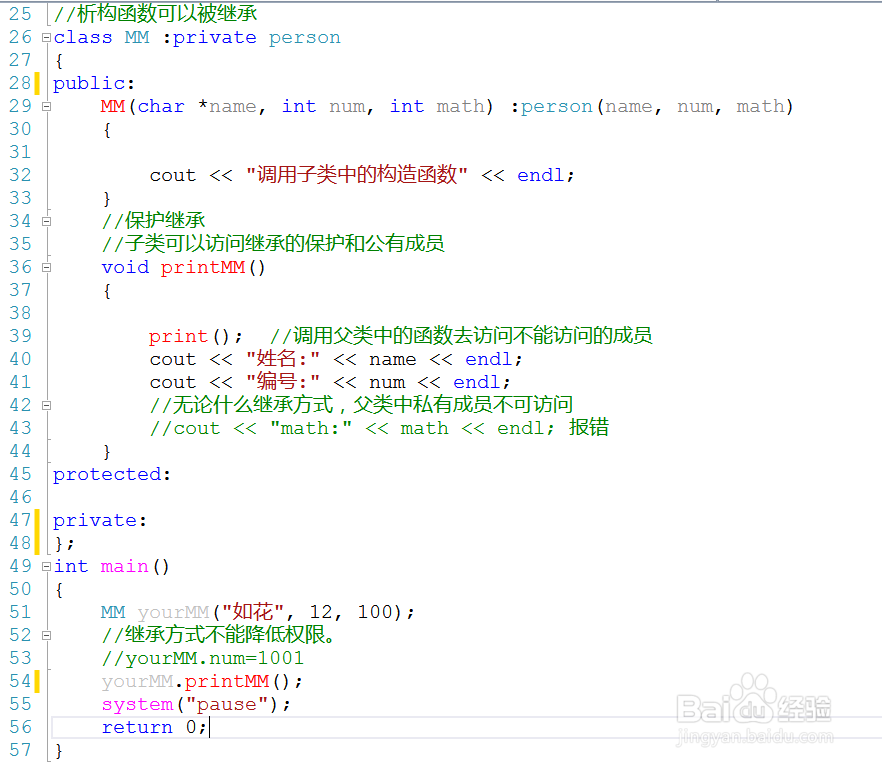This screenshot has width=882, height=767.
Task: Click the 'person' base initializer call on line 29
Action: (556, 106)
